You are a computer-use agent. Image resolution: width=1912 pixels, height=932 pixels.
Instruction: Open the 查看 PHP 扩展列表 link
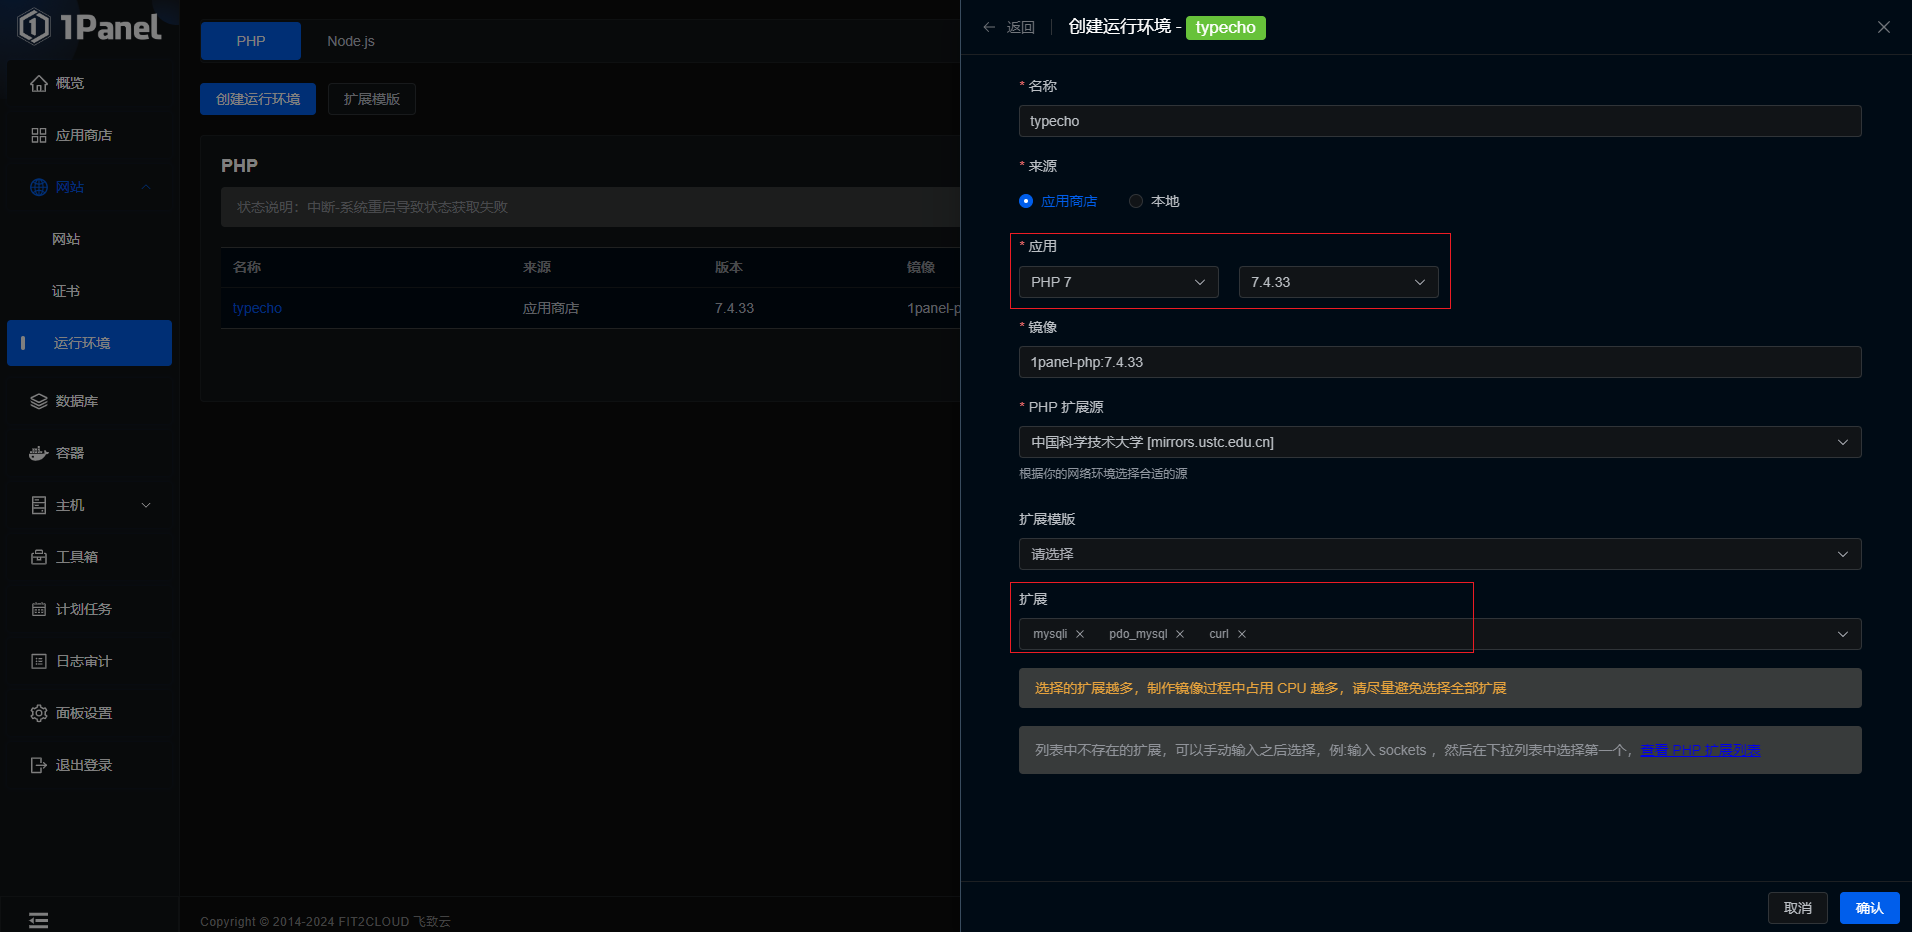click(1700, 750)
